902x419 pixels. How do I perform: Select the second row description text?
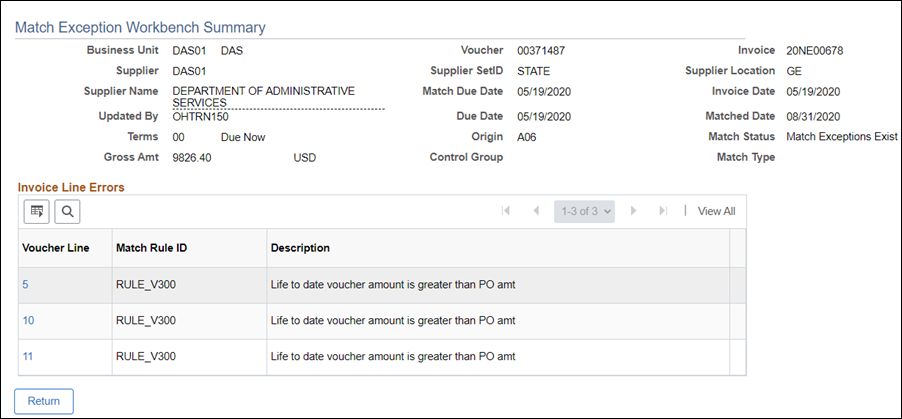(x=393, y=321)
